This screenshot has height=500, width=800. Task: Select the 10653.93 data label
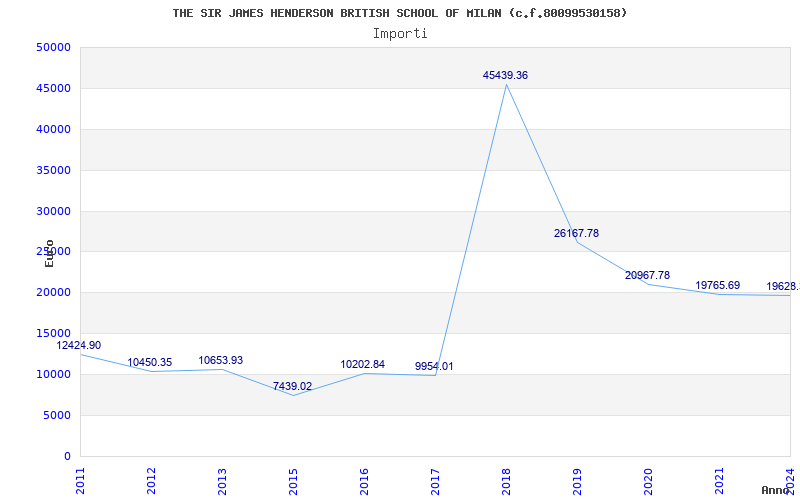tap(220, 361)
